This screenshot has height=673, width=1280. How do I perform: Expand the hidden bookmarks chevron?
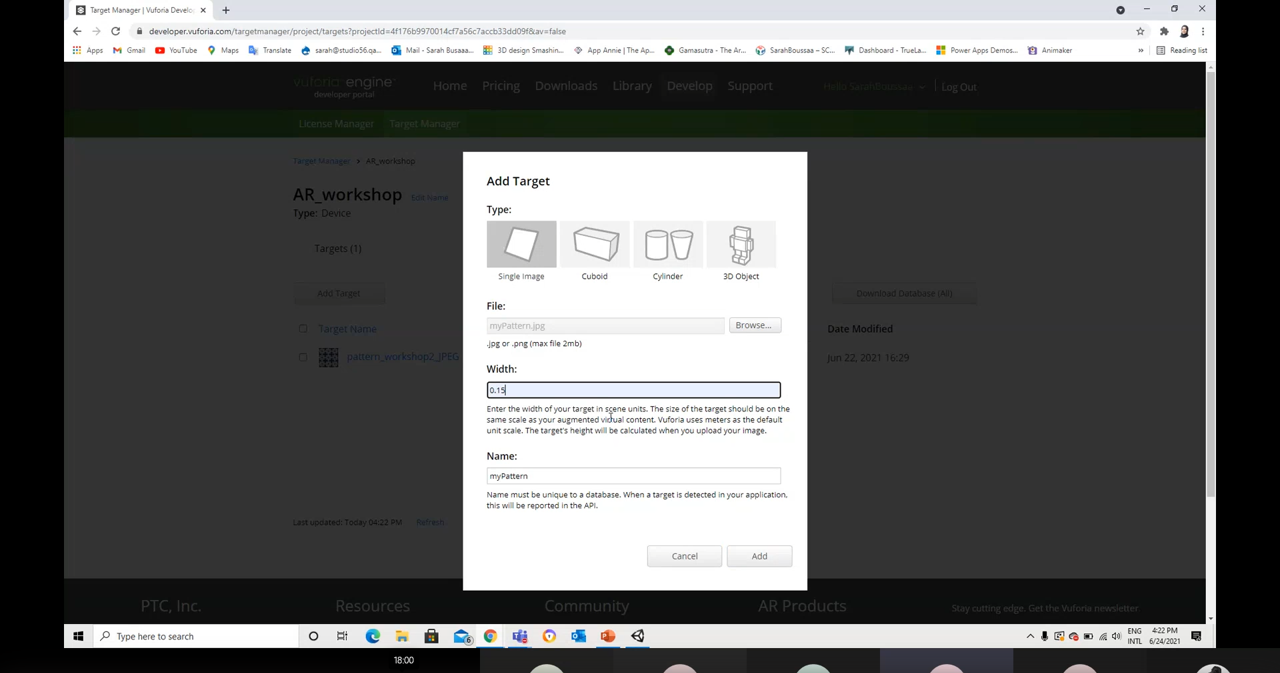click(1140, 50)
